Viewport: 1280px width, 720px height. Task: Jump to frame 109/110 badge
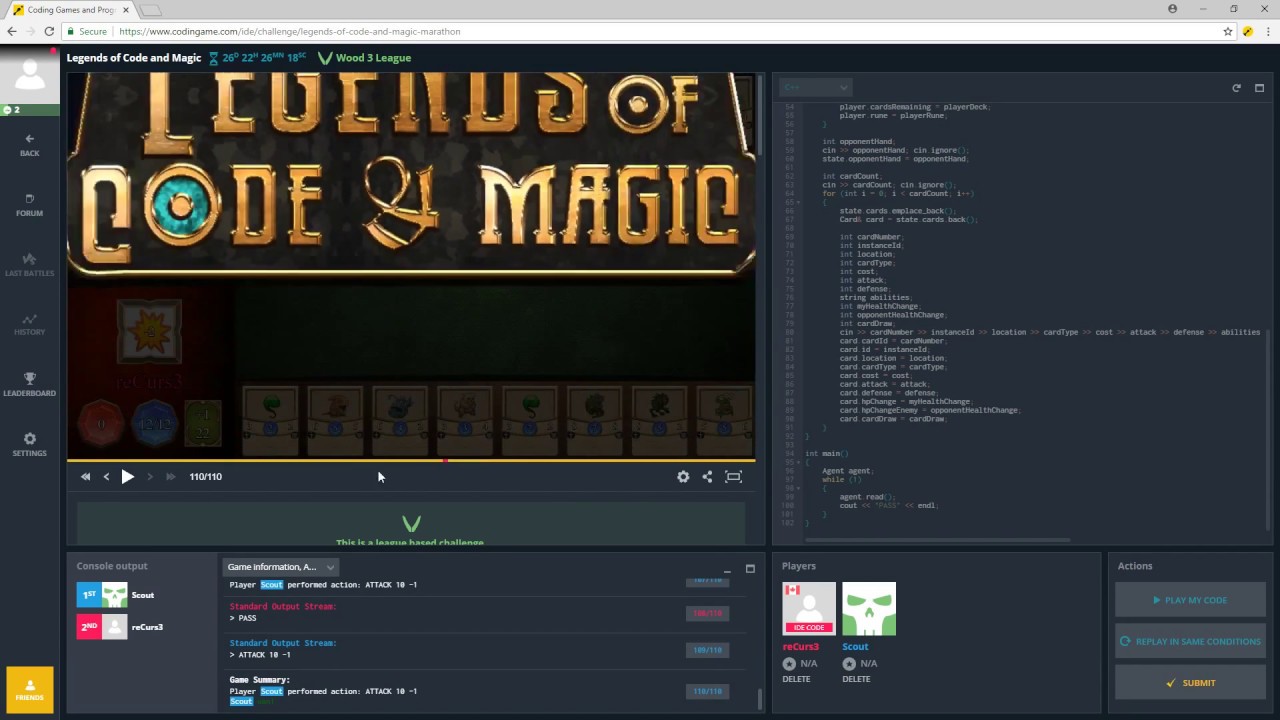[x=707, y=650]
